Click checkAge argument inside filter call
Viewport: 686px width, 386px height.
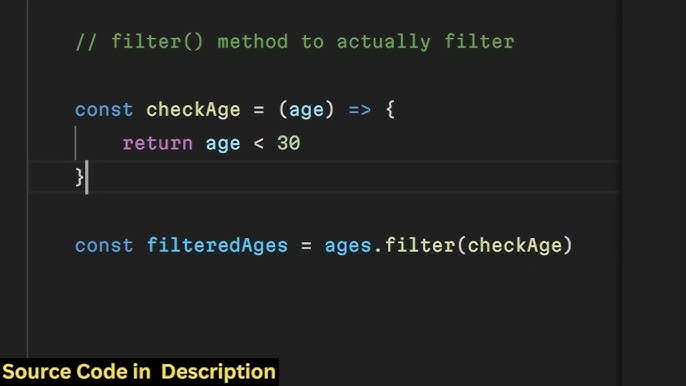pyautogui.click(x=514, y=246)
